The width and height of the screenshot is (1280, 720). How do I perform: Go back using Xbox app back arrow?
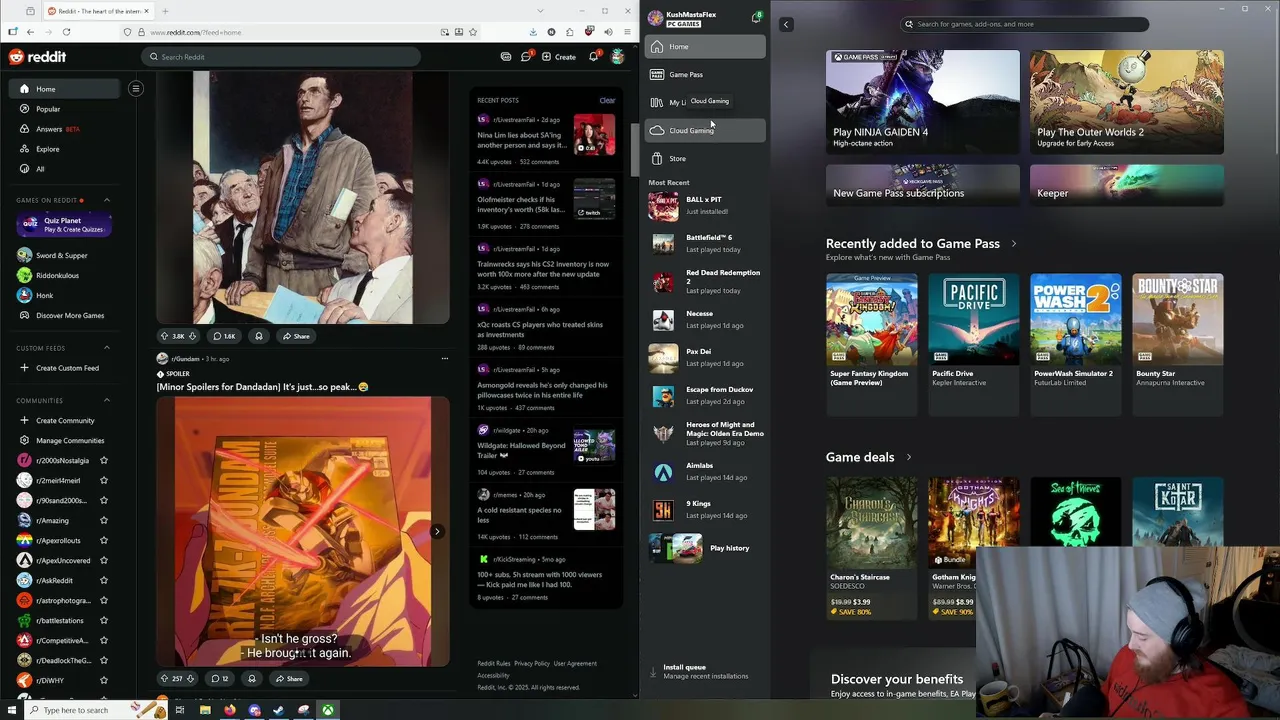(x=786, y=24)
